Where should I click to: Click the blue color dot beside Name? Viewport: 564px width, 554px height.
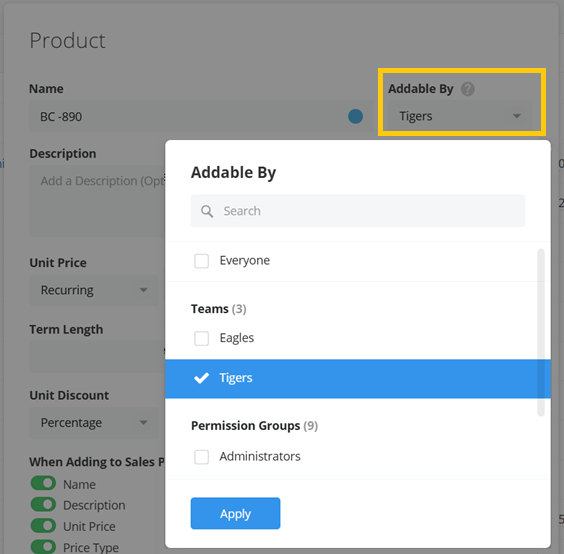(355, 117)
